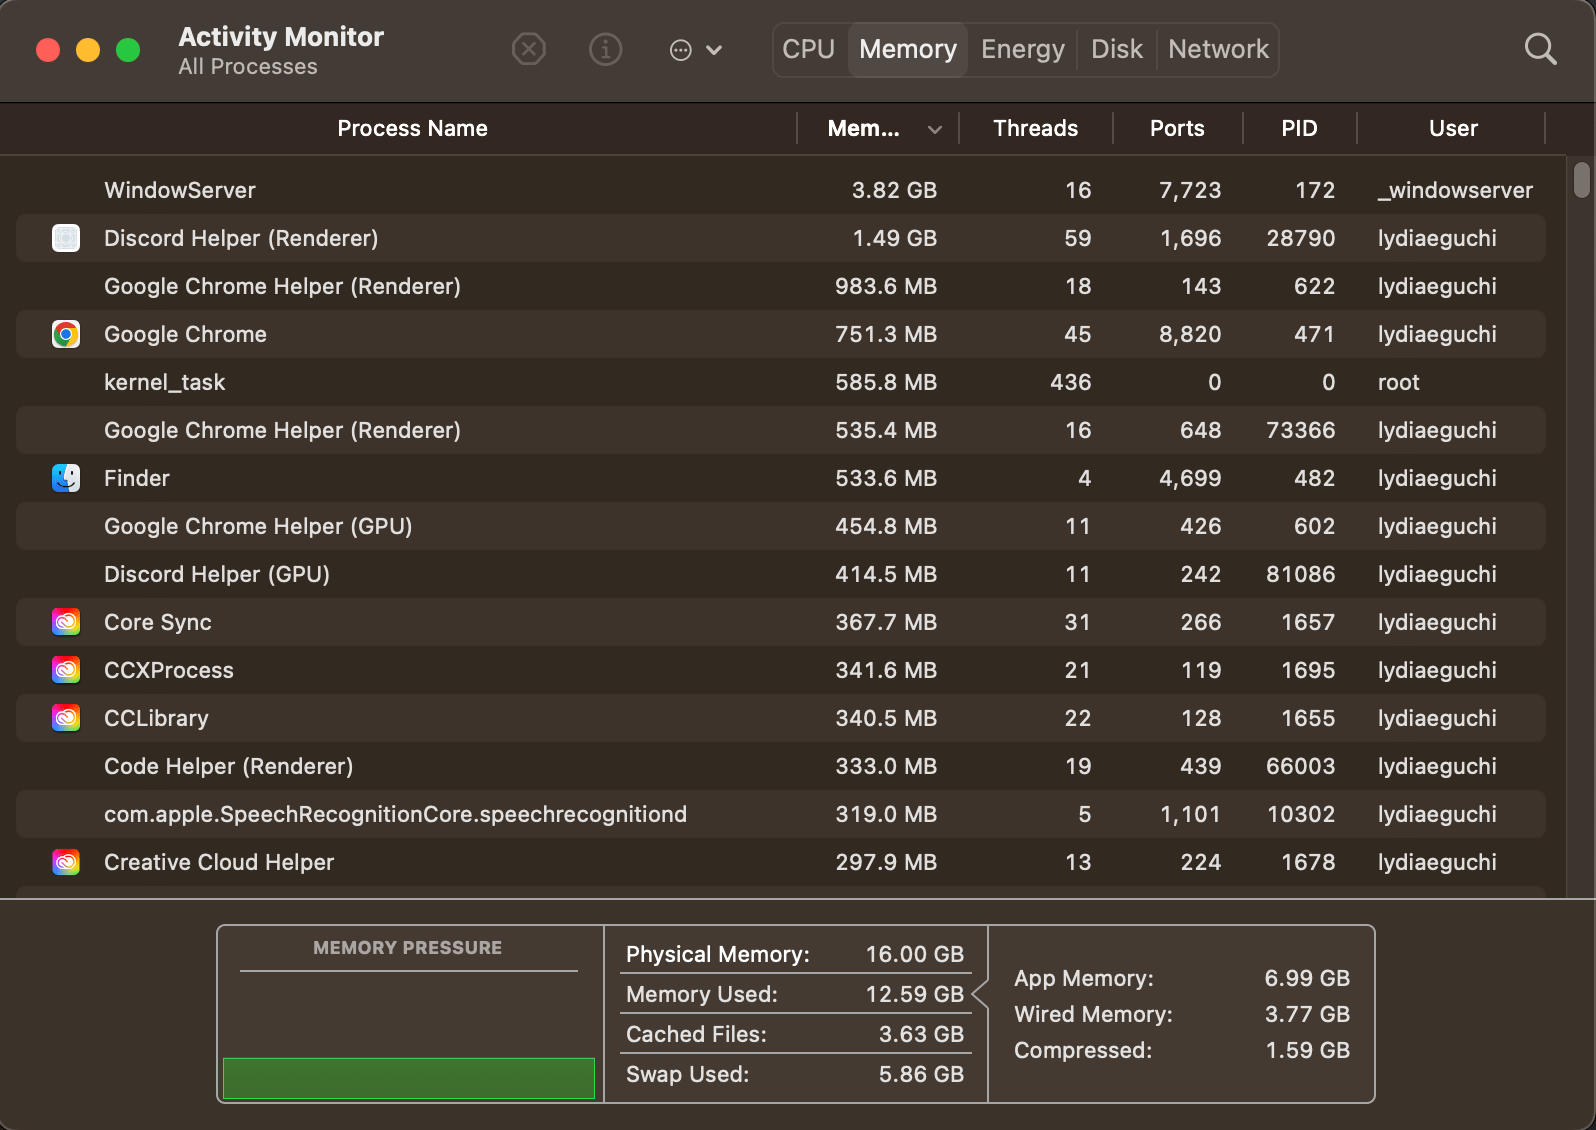Sort by User column header
The width and height of the screenshot is (1596, 1130).
click(1453, 128)
